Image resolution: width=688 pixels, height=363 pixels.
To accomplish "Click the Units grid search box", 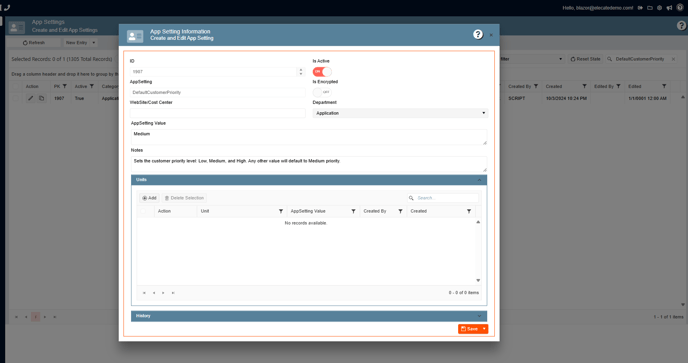I will (x=443, y=198).
